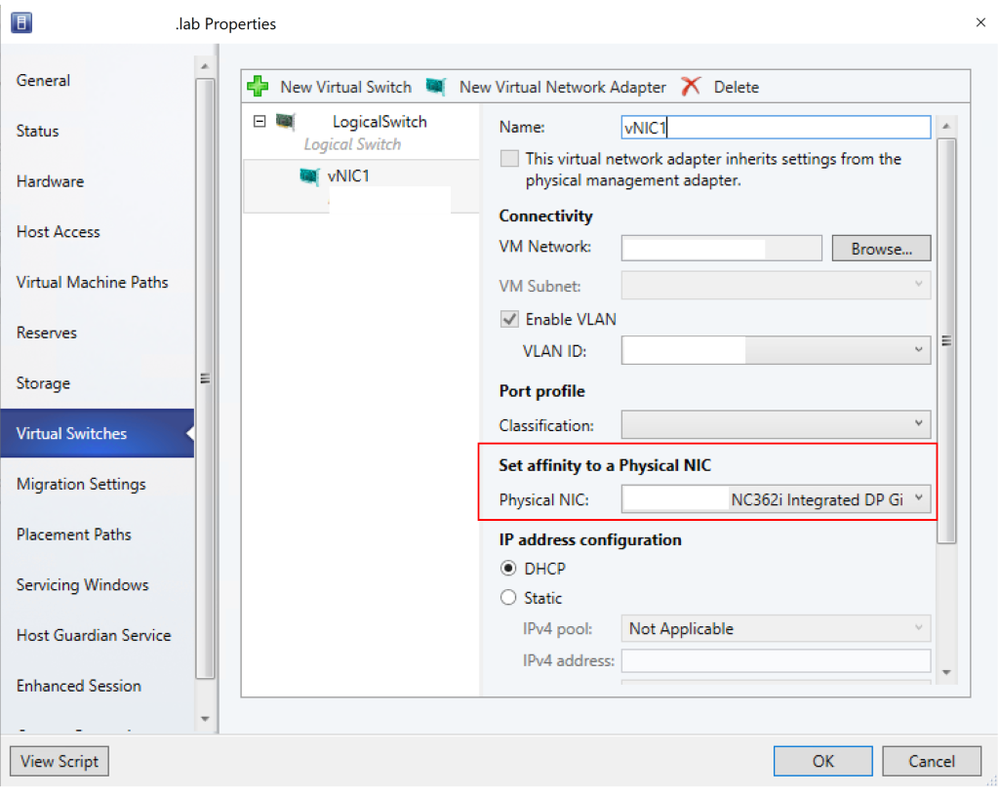This screenshot has height=790, width=999.
Task: Click the adapter settings scroll down arrow
Action: coord(947,672)
